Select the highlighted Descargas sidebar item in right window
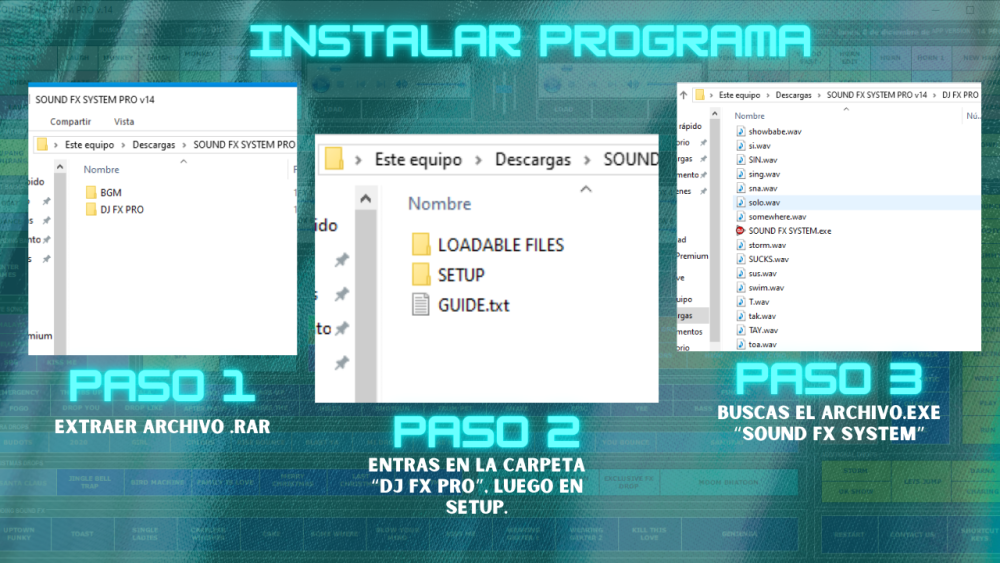This screenshot has height=563, width=1000. [x=692, y=313]
